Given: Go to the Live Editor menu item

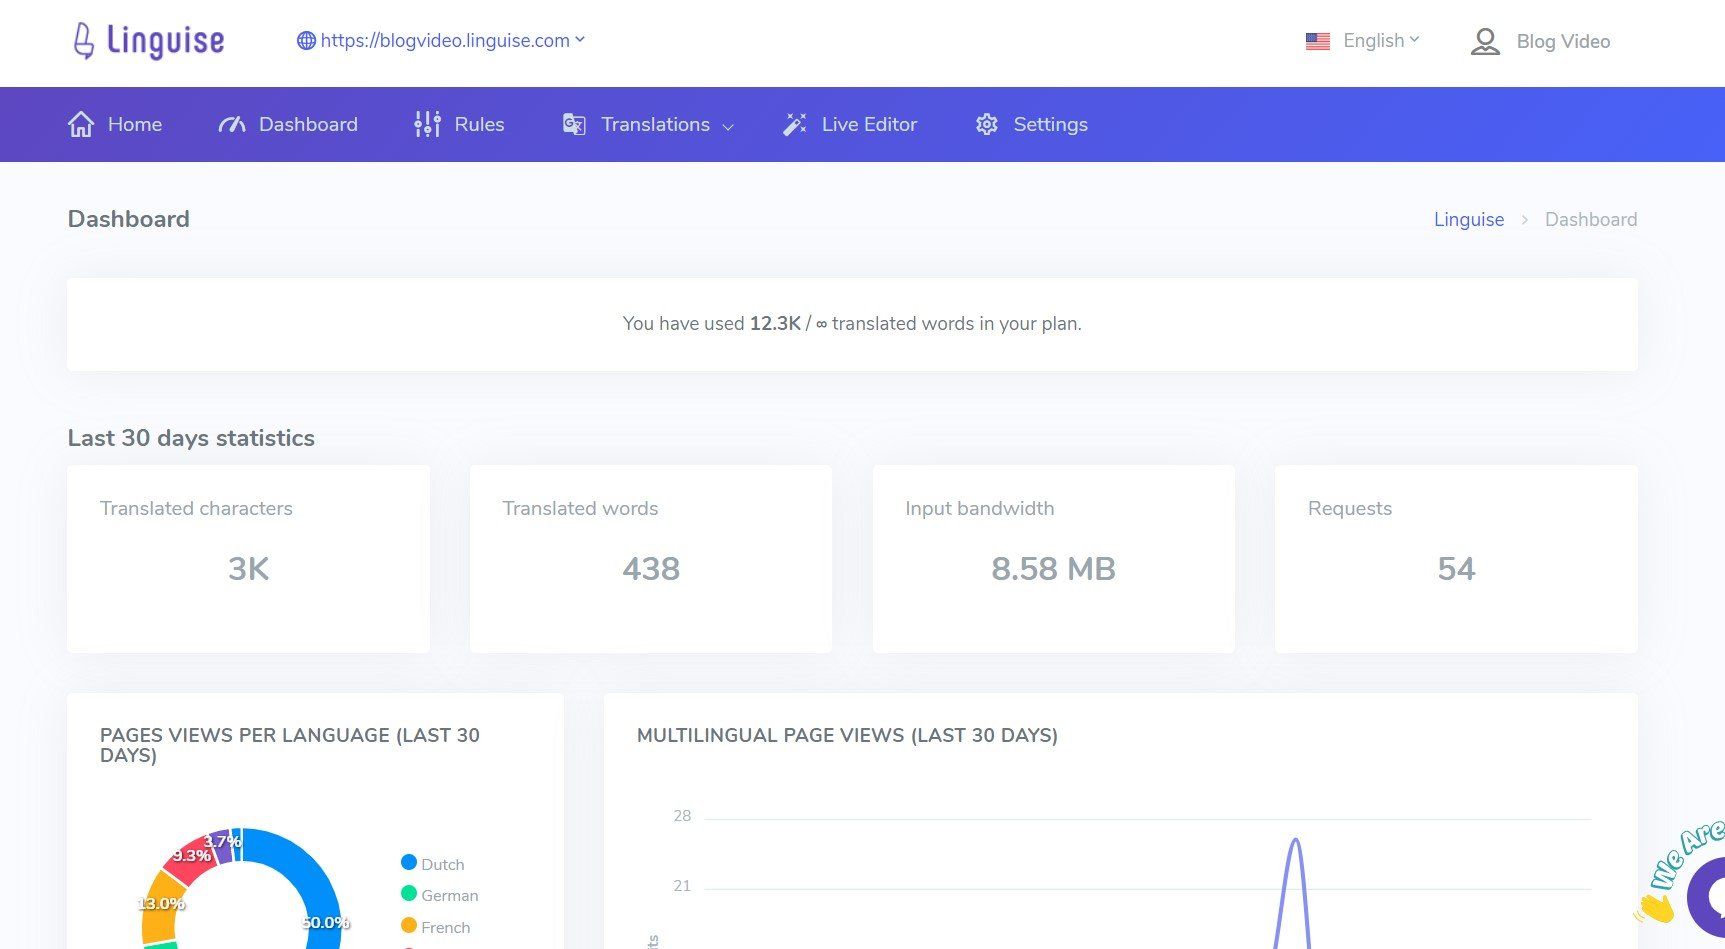Looking at the screenshot, I should pyautogui.click(x=868, y=124).
